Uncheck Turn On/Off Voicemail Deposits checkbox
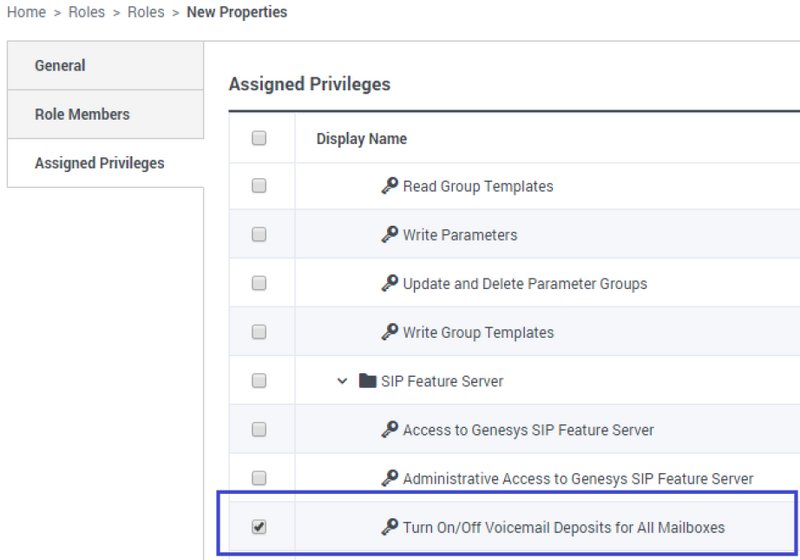The width and height of the screenshot is (800, 560). pyautogui.click(x=259, y=527)
